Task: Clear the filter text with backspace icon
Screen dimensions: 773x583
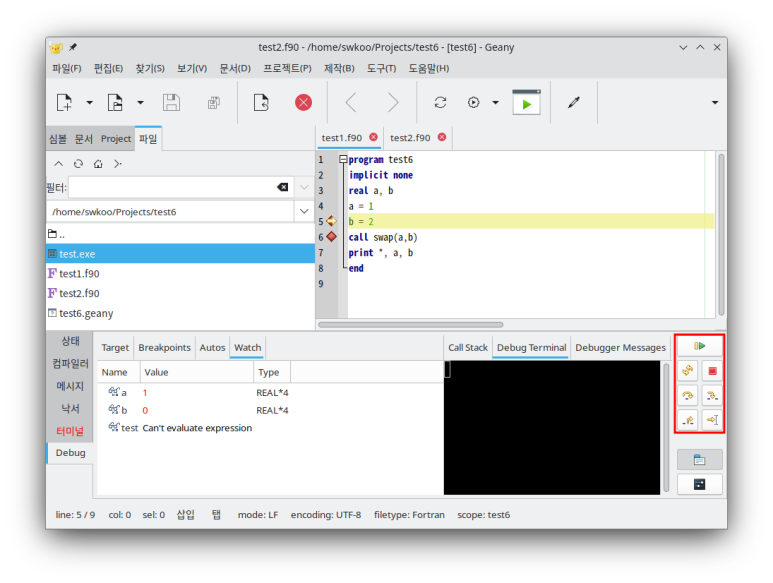Action: pyautogui.click(x=282, y=187)
